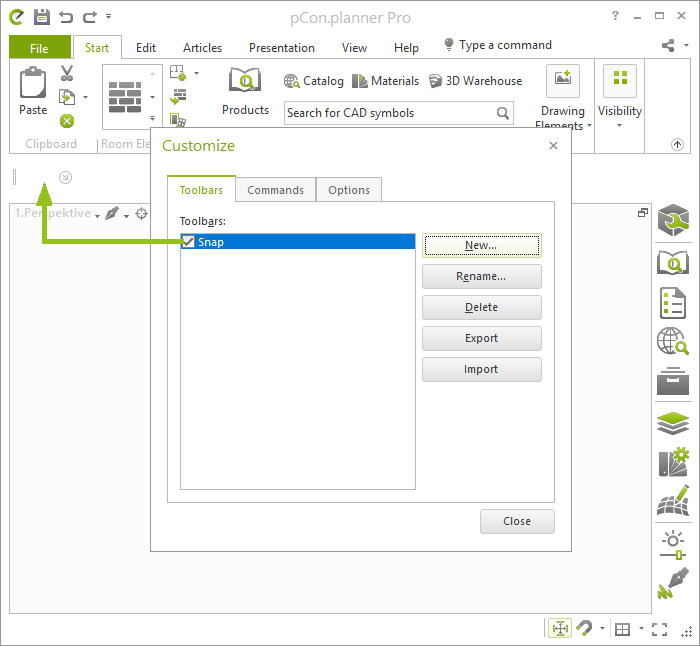Click the Copy icon in Clipboard group
This screenshot has width=700, height=646.
67,97
